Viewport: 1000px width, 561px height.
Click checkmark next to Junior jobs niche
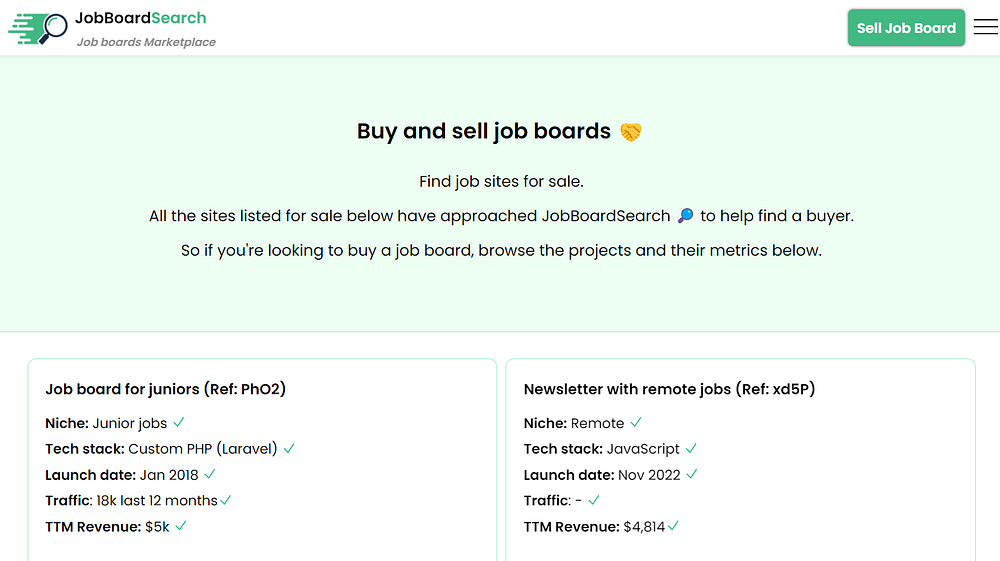click(x=179, y=423)
